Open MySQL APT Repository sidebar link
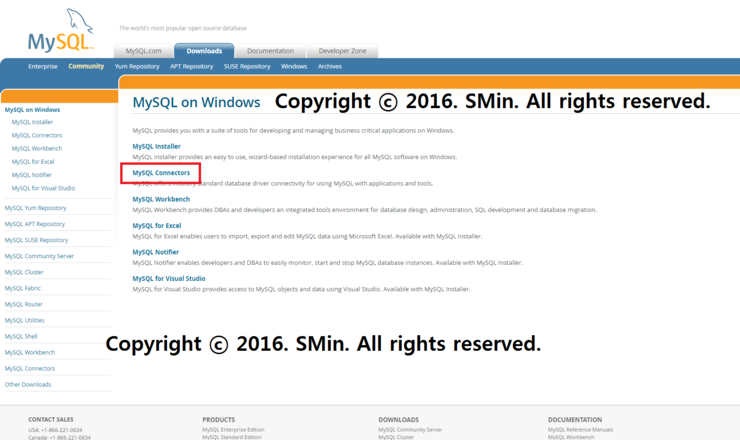The height and width of the screenshot is (440, 740). [34, 224]
